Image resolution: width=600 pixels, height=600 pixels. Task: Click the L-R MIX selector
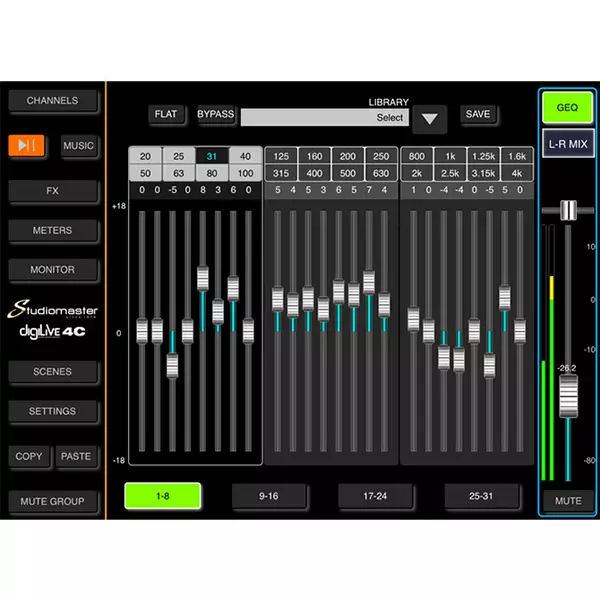[x=567, y=145]
